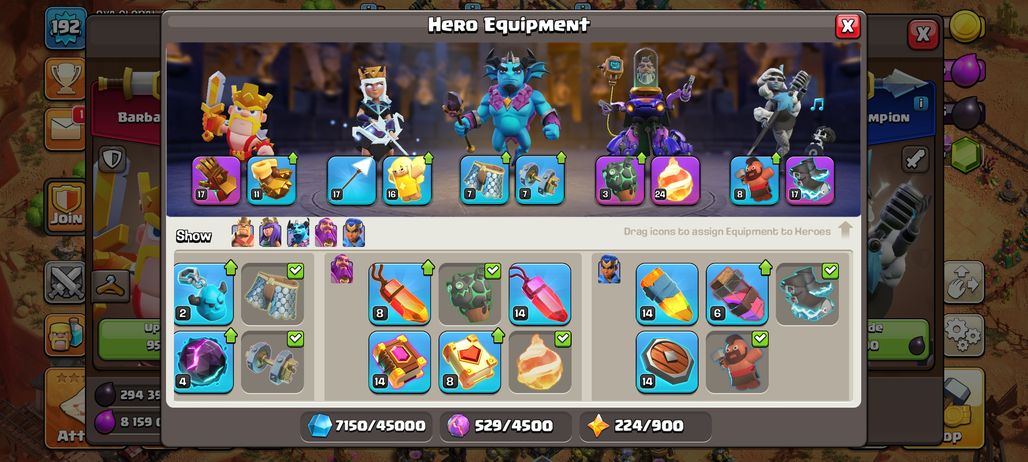Screen dimensions: 1028x462
Task: Select the Seeking Shield equipment level 14
Action: (667, 362)
